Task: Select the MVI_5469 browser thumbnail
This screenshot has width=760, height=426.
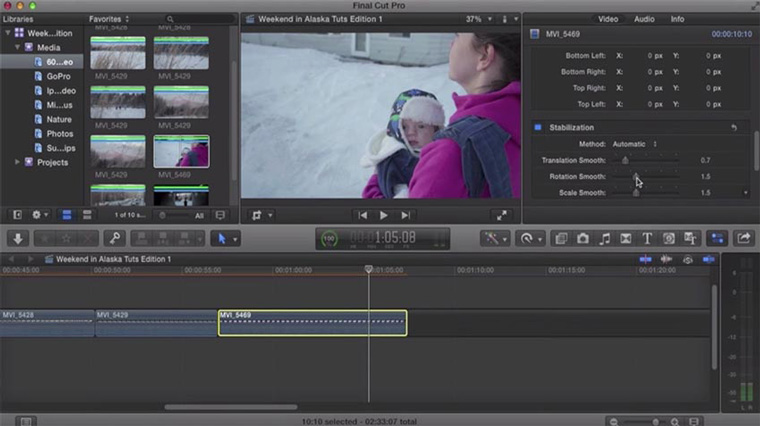Action: pyautogui.click(x=181, y=152)
